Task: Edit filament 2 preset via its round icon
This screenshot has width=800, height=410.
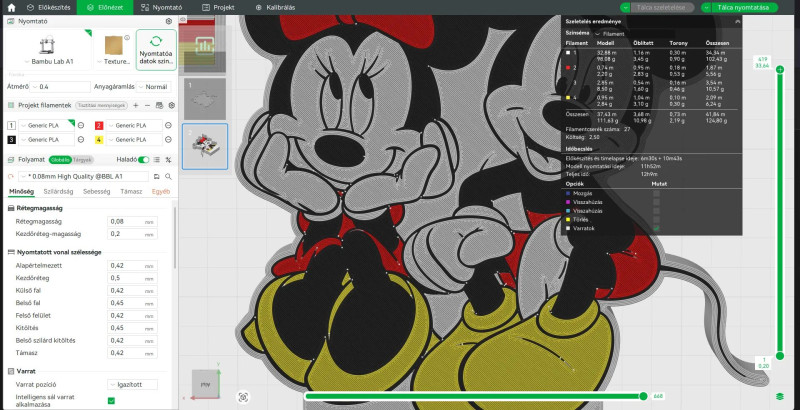Action: click(168, 125)
